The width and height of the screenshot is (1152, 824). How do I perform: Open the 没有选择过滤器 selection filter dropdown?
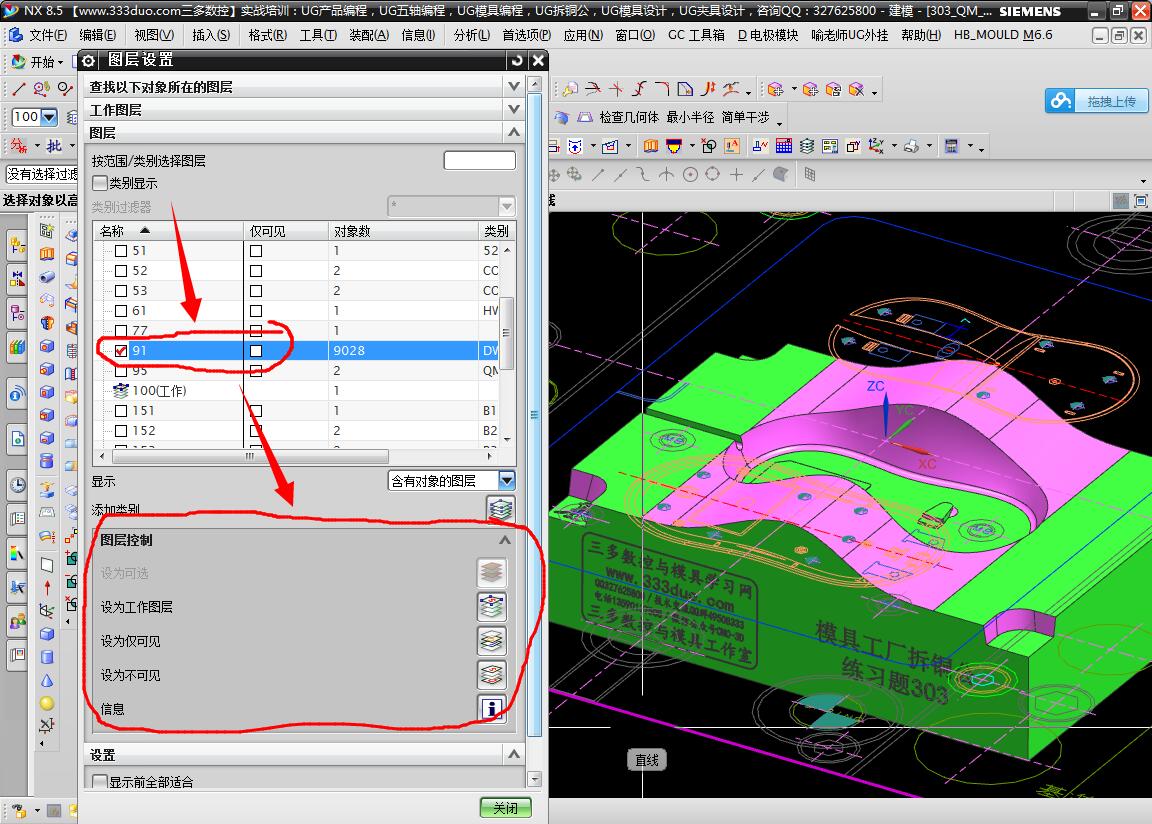click(41, 174)
